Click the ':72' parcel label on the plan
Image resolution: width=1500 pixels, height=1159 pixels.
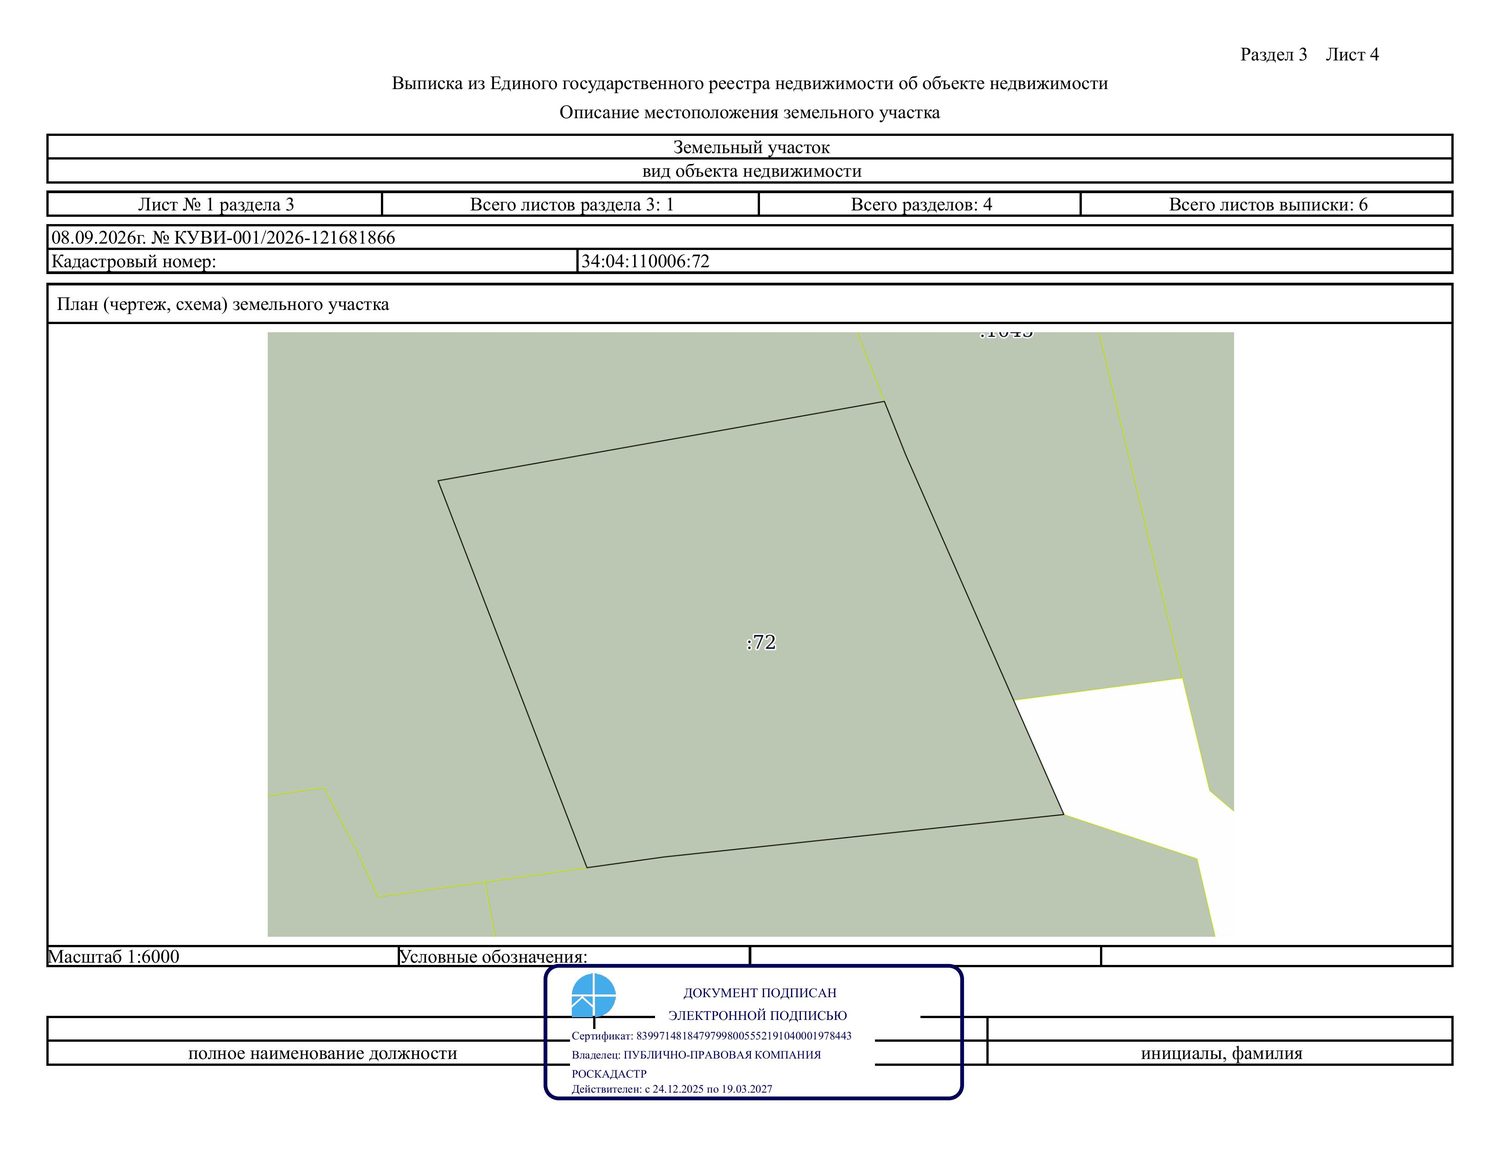coord(761,643)
